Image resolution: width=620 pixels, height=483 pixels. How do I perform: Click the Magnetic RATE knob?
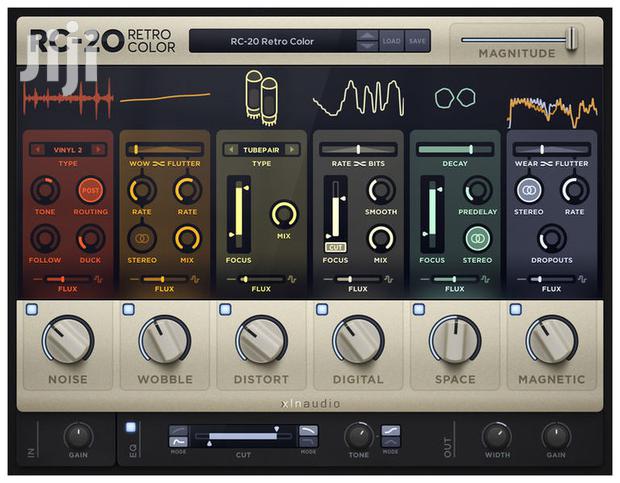pyautogui.click(x=575, y=190)
